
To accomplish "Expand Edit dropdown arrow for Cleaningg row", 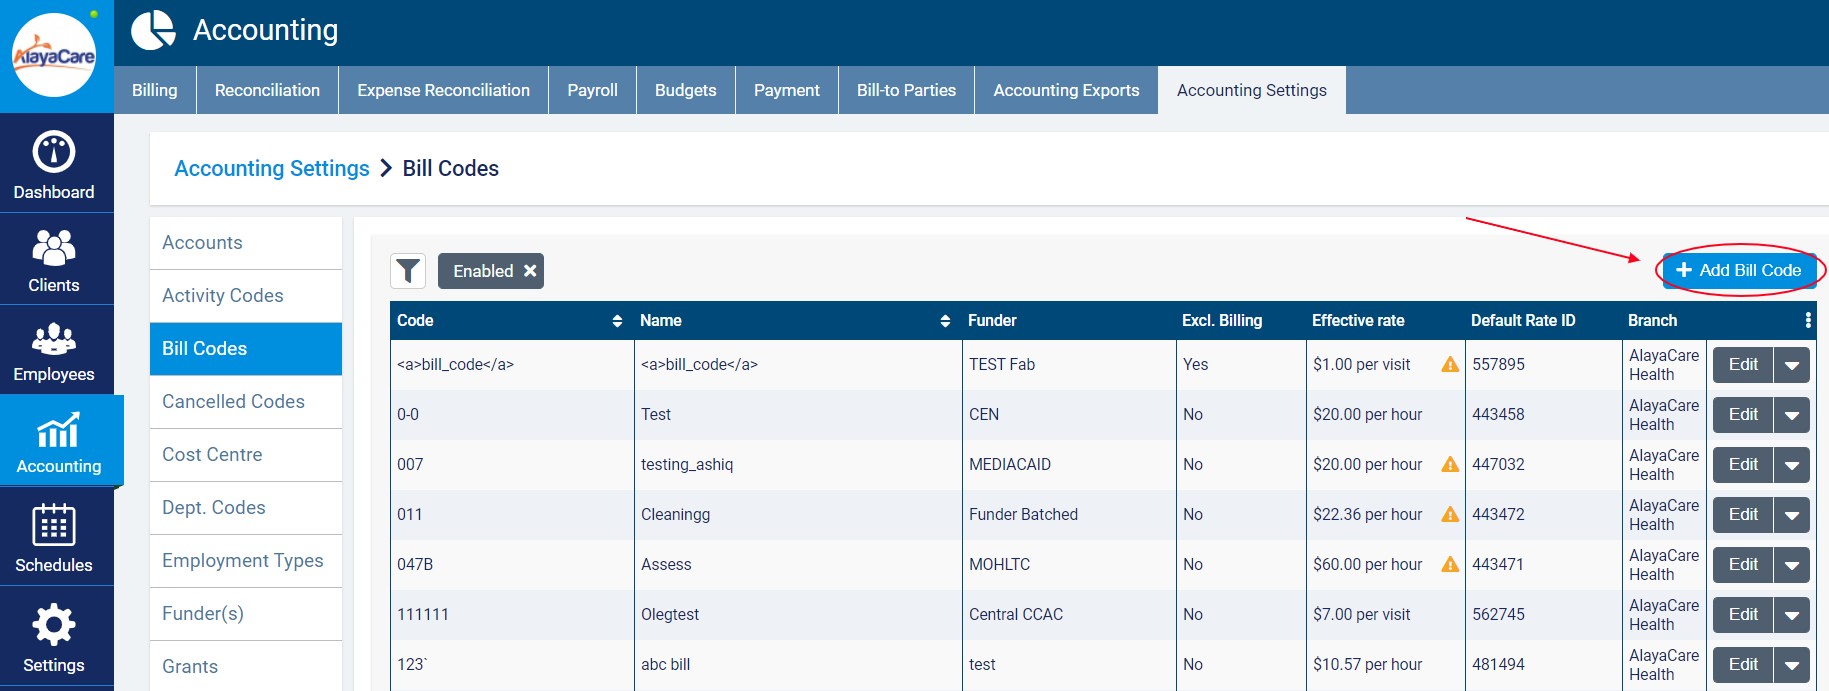I will point(1791,515).
